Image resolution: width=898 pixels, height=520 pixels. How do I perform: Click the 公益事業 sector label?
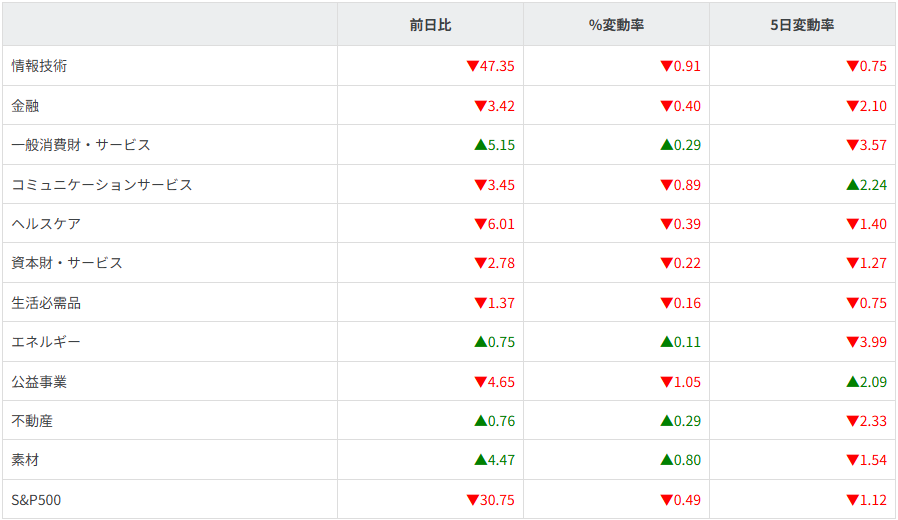tap(39, 382)
